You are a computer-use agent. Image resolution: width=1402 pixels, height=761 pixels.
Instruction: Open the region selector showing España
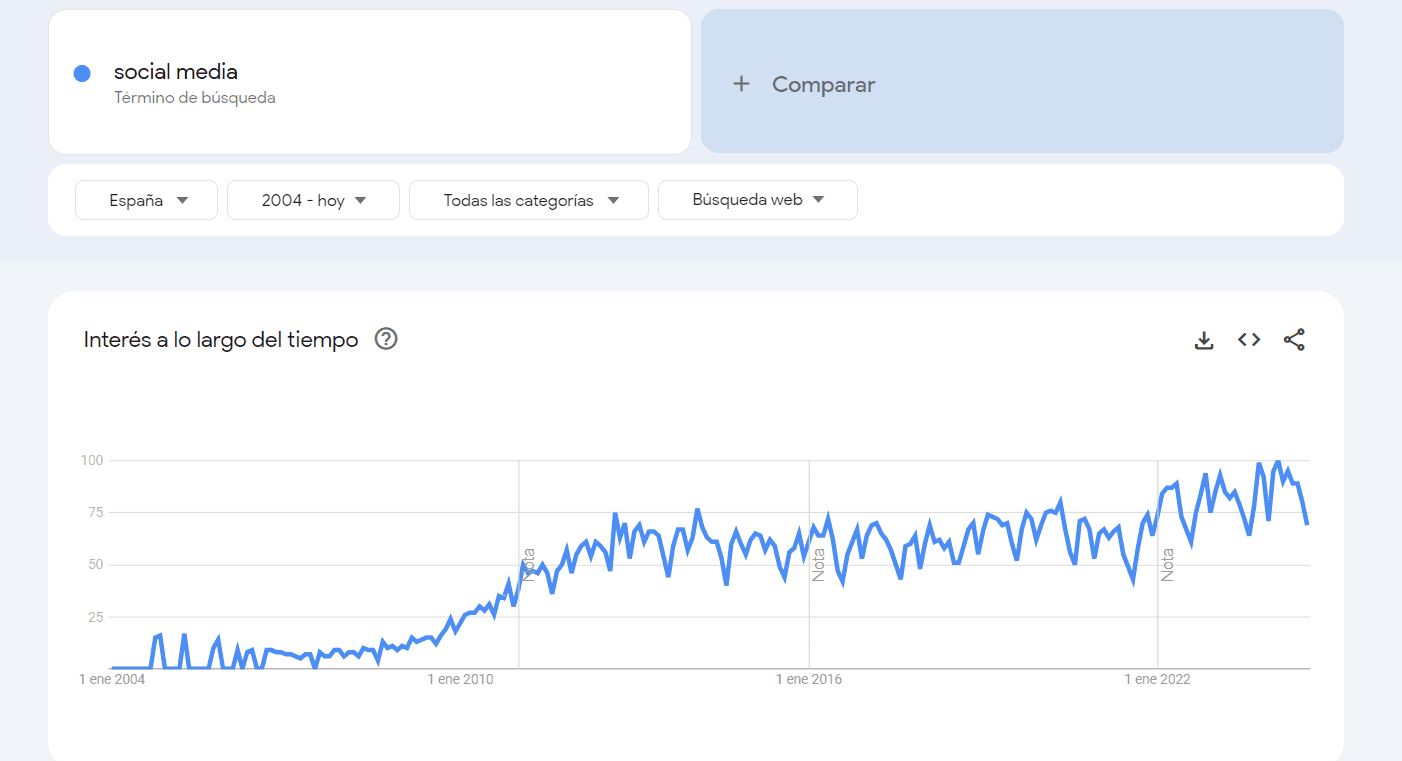146,199
